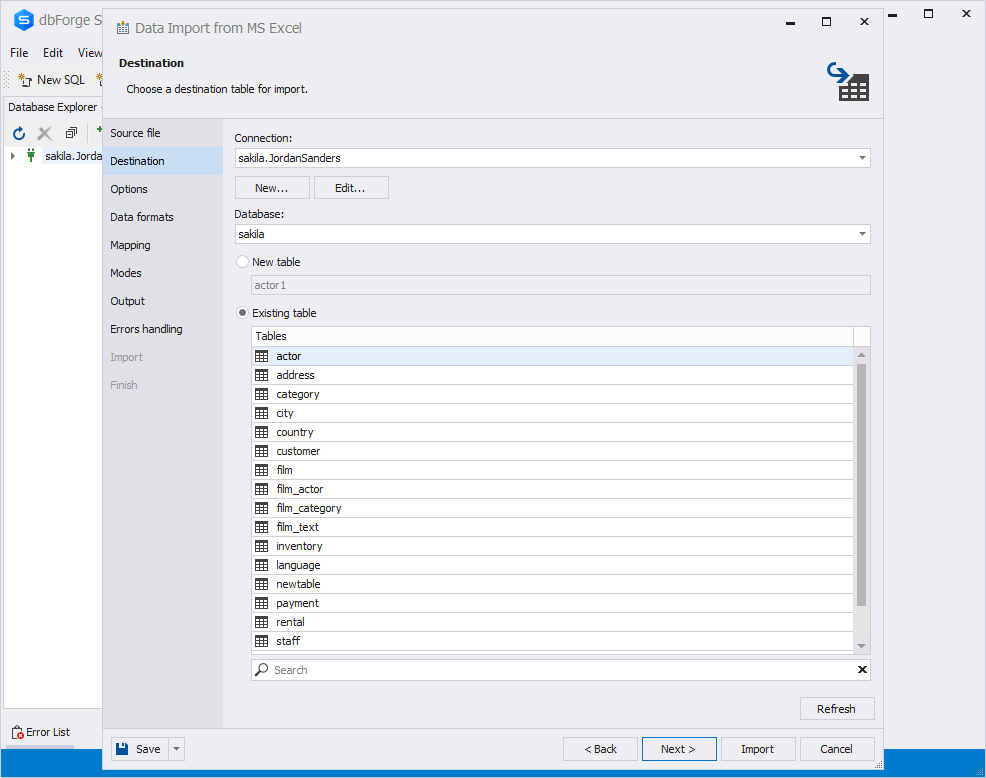Click the table icon next to city
The height and width of the screenshot is (778, 986).
(262, 413)
